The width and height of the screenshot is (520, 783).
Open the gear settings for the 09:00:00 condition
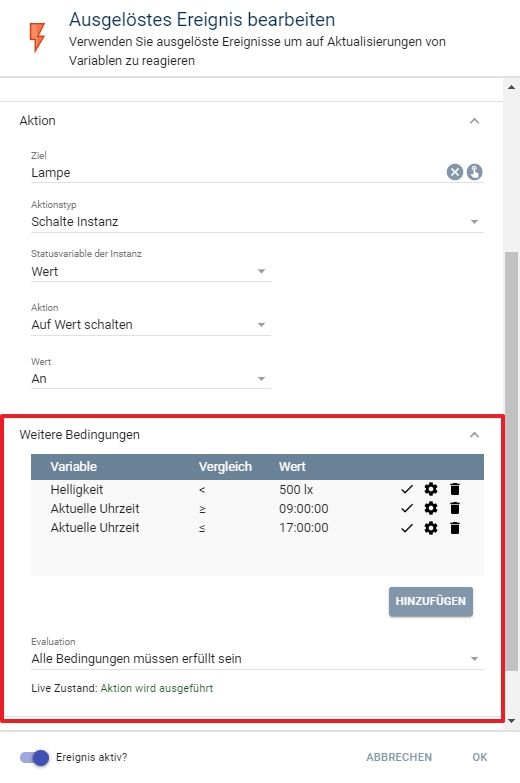(431, 508)
